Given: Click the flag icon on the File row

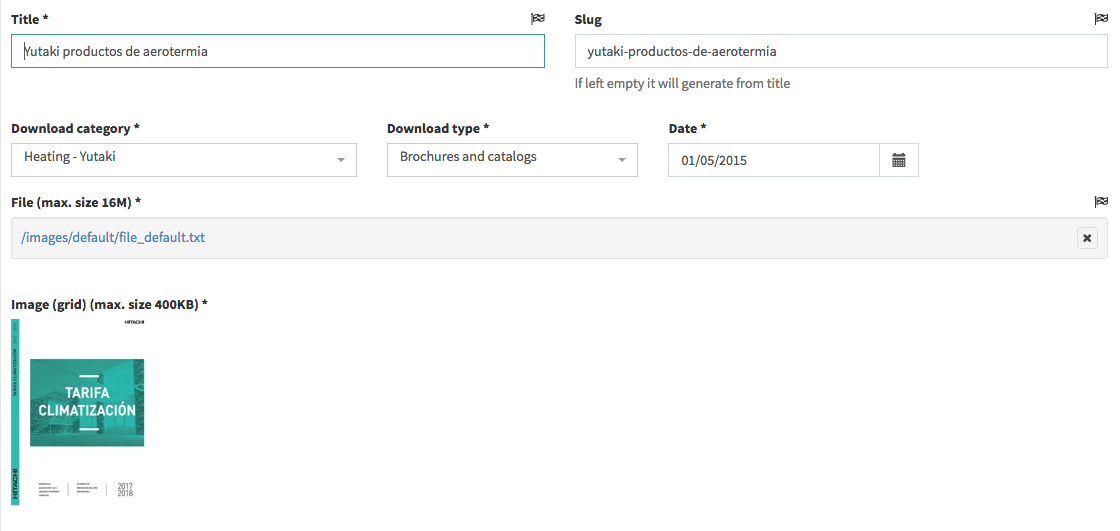Looking at the screenshot, I should coord(1101,202).
